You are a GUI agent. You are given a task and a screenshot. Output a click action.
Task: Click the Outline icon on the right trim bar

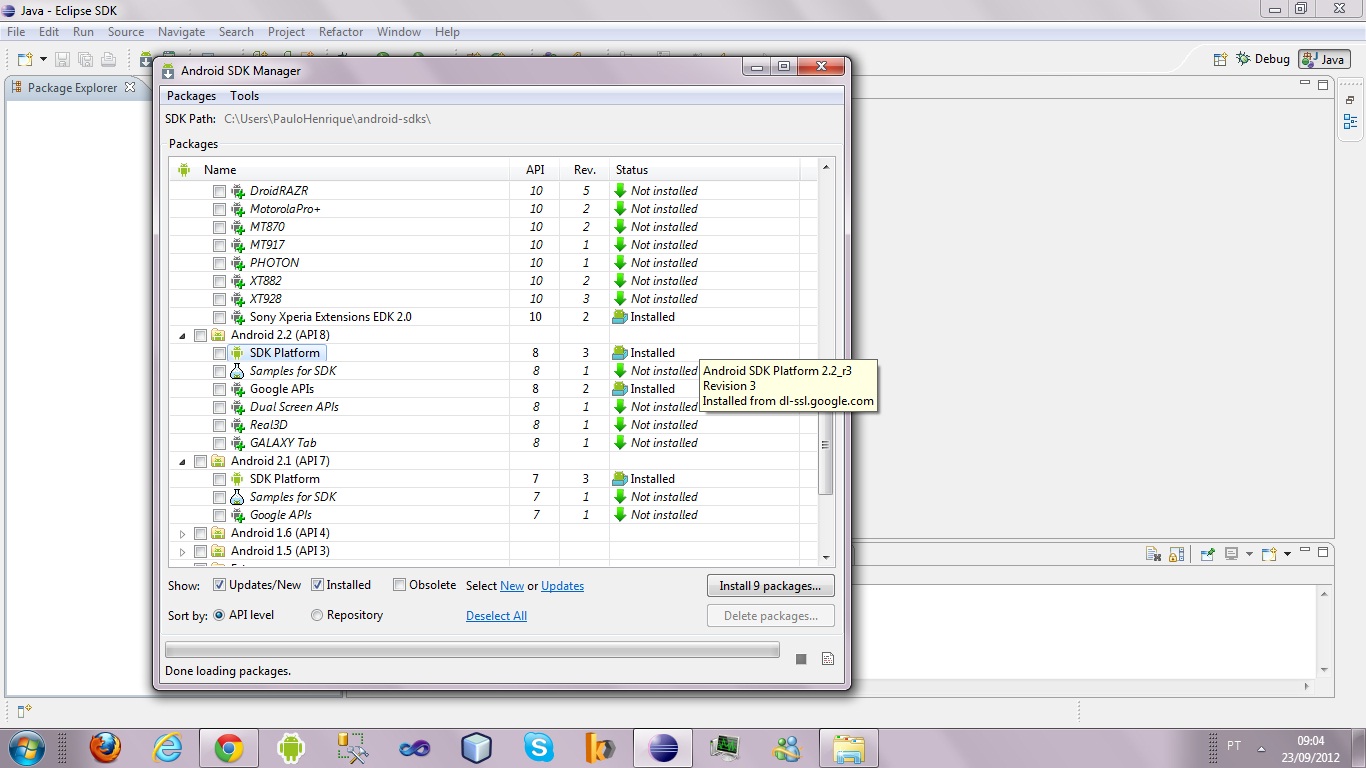(x=1351, y=122)
